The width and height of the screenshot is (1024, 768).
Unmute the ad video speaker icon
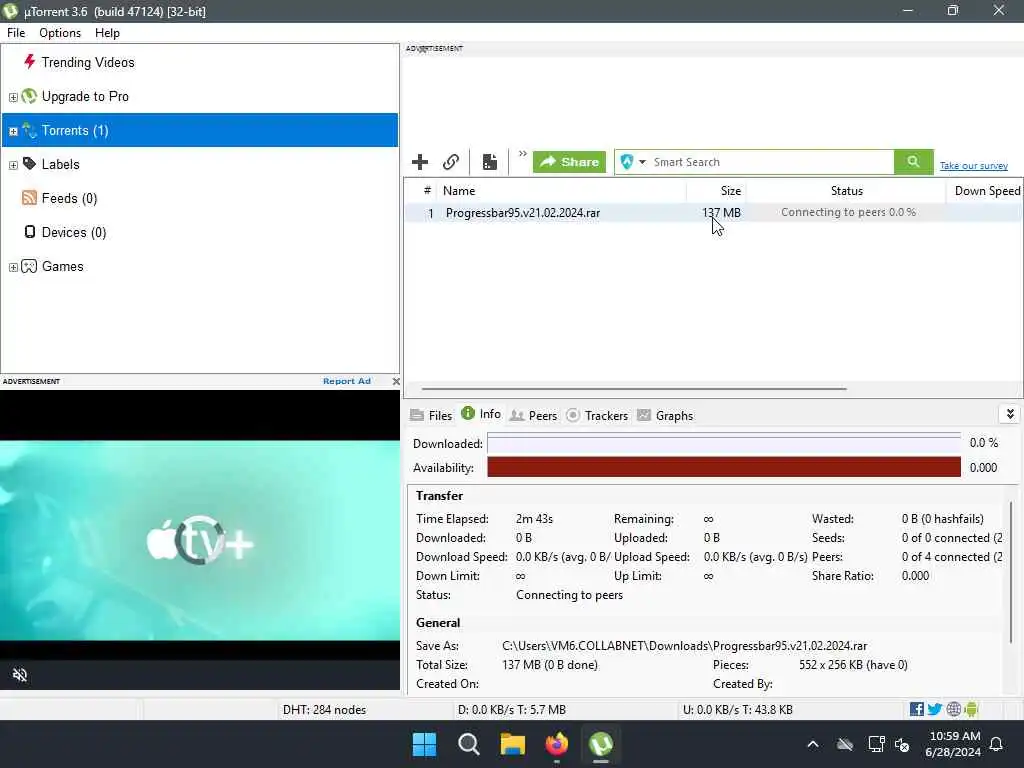(x=20, y=675)
